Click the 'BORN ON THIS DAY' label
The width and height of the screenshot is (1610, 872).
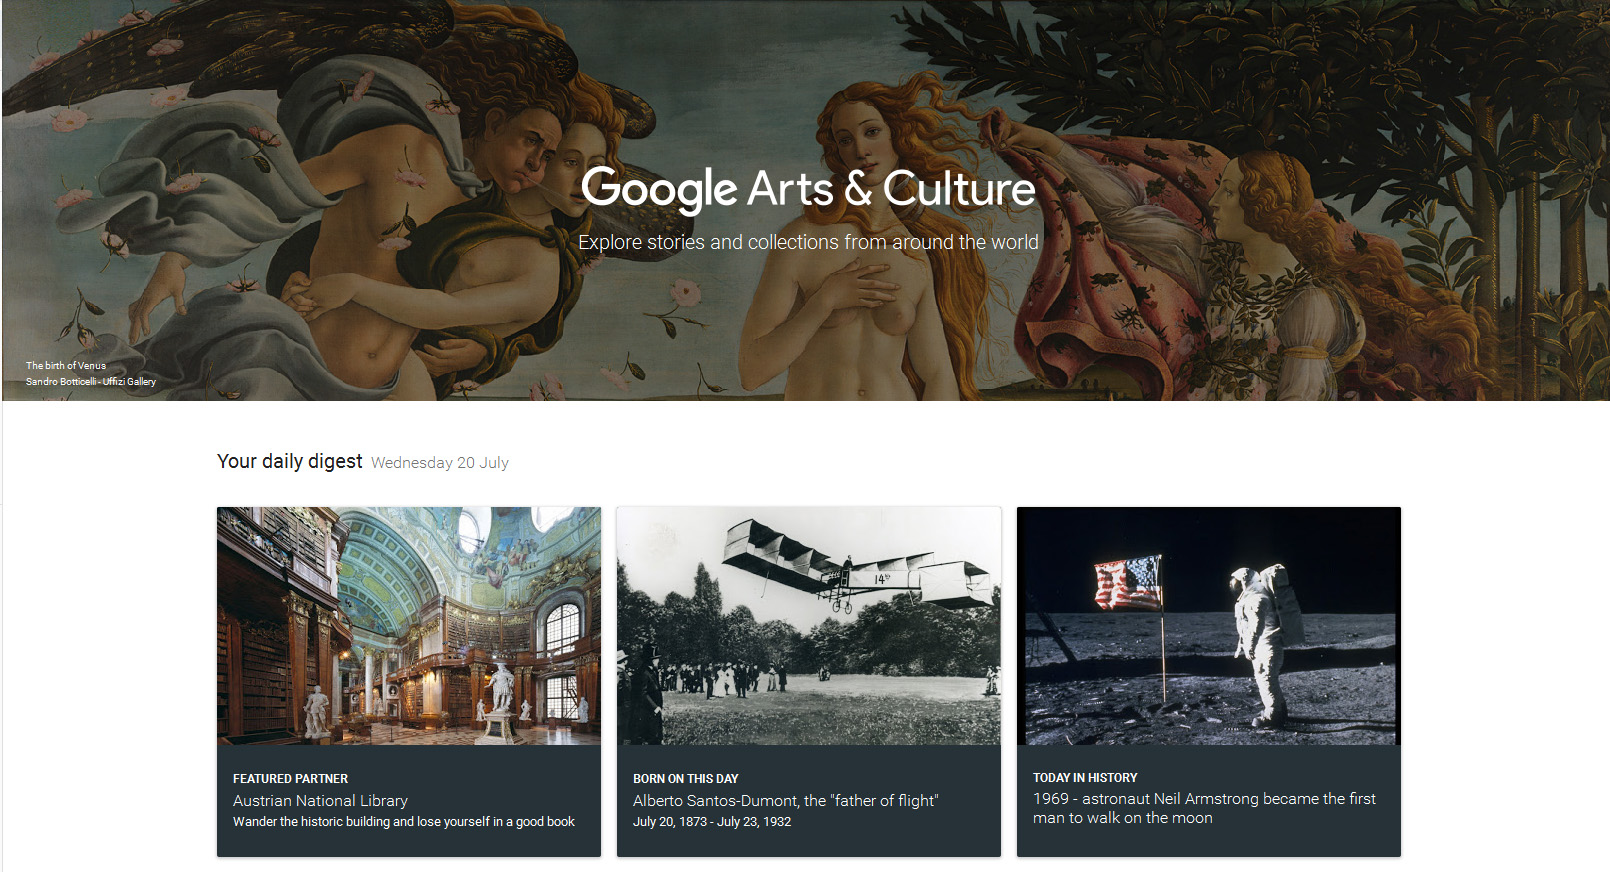pos(685,779)
